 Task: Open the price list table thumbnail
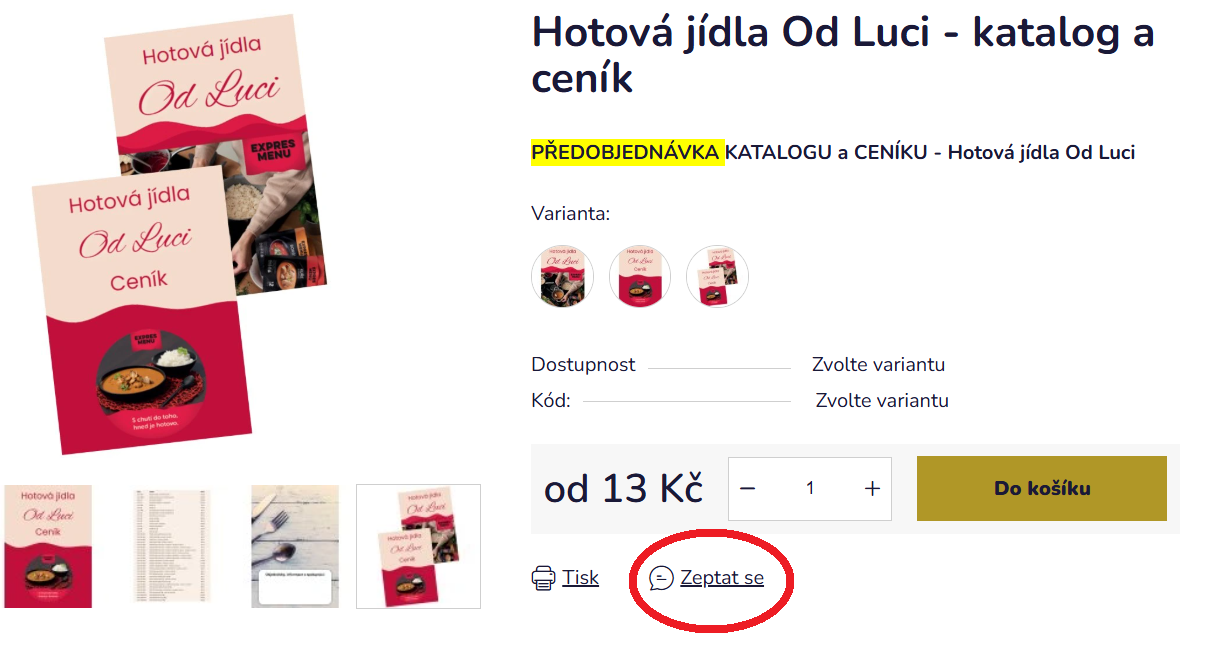click(x=172, y=546)
